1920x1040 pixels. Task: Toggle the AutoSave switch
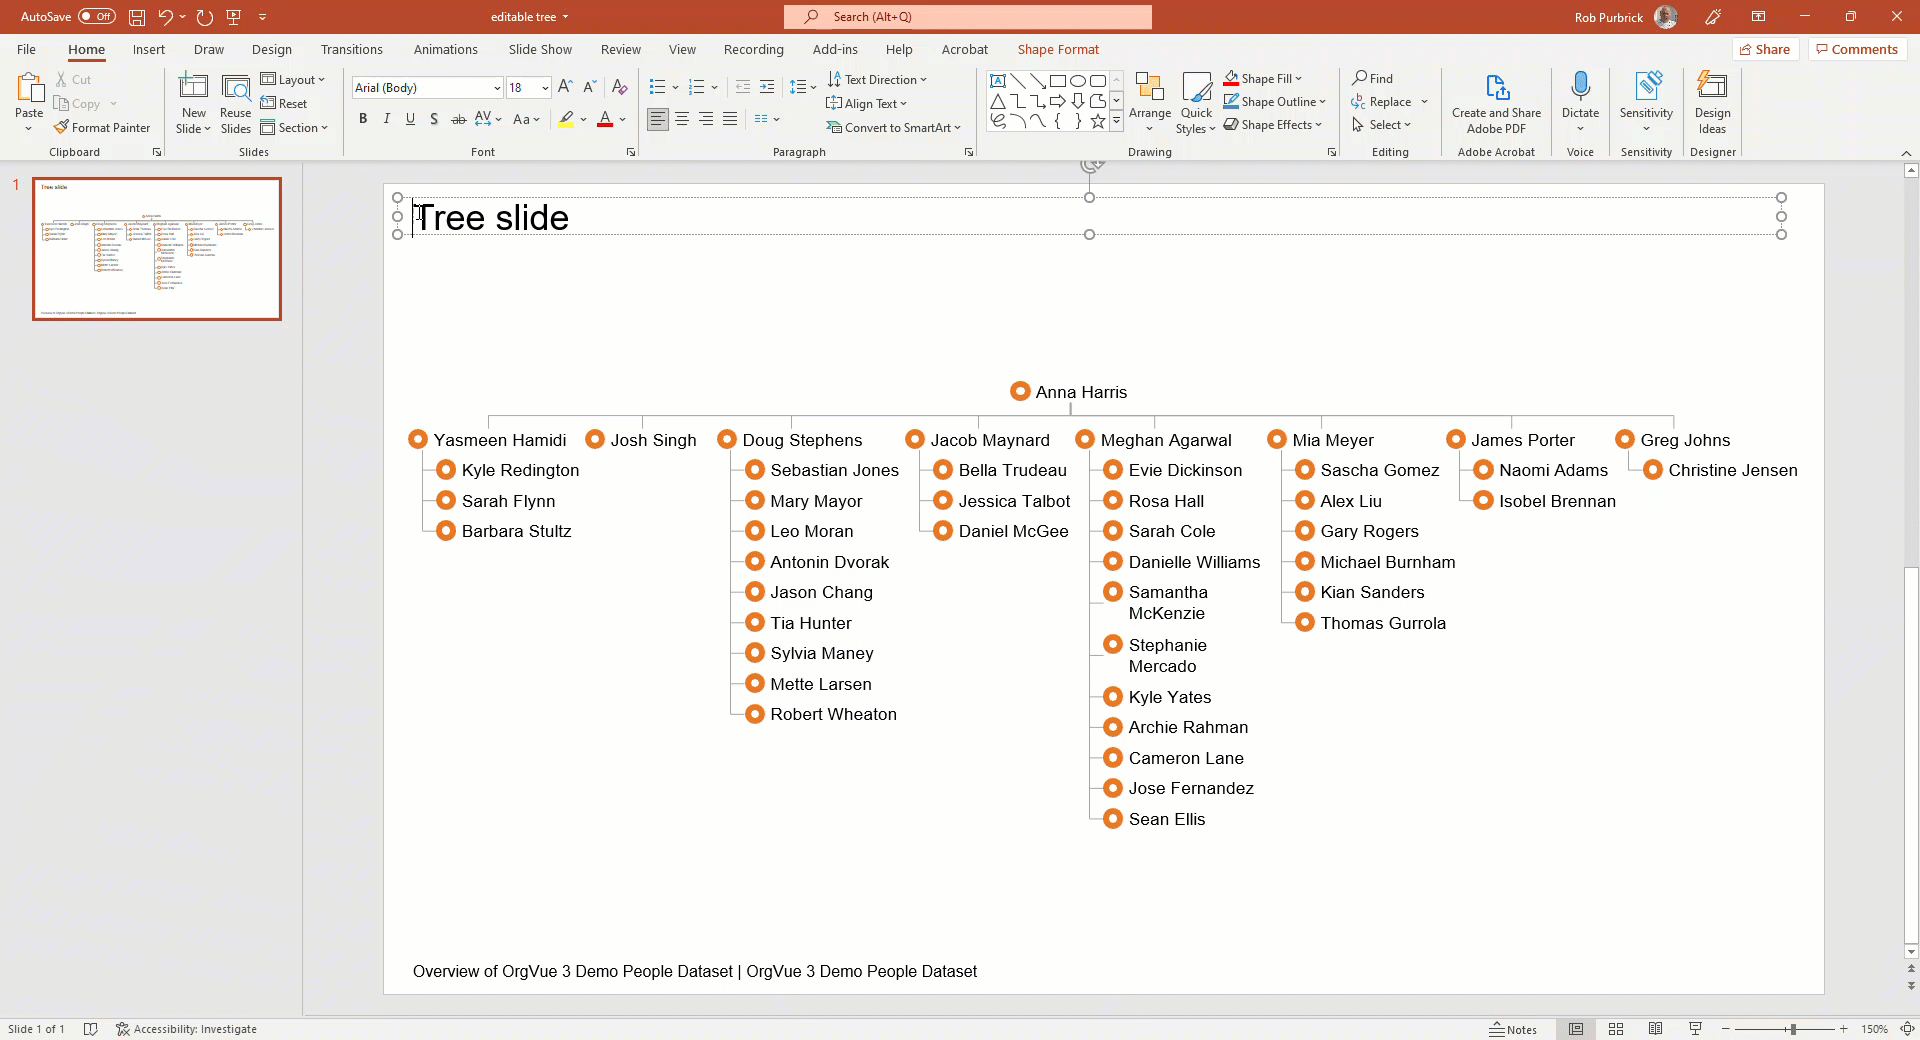[97, 16]
